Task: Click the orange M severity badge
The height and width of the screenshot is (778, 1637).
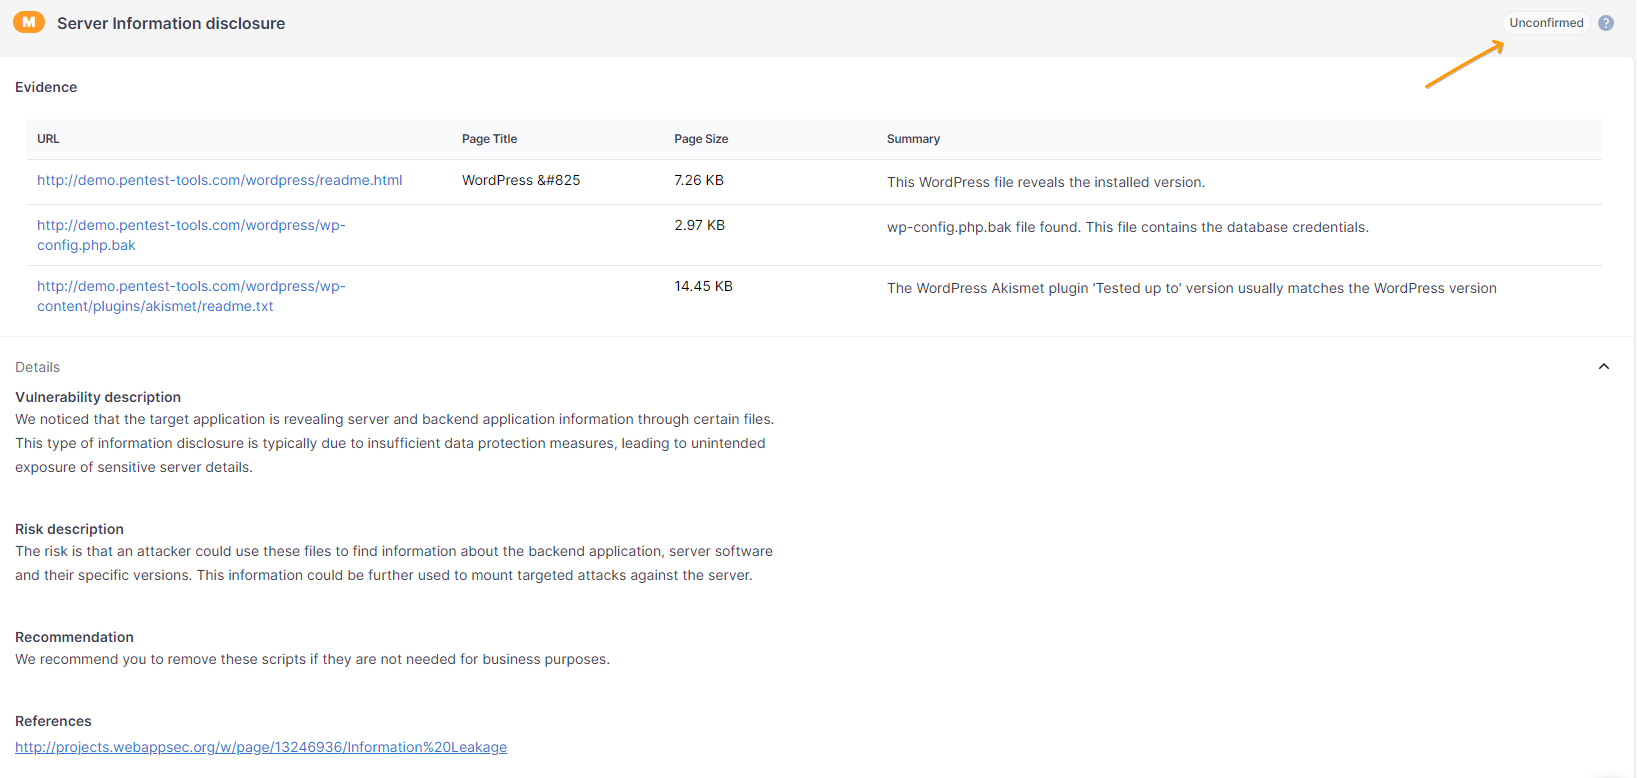Action: point(29,22)
